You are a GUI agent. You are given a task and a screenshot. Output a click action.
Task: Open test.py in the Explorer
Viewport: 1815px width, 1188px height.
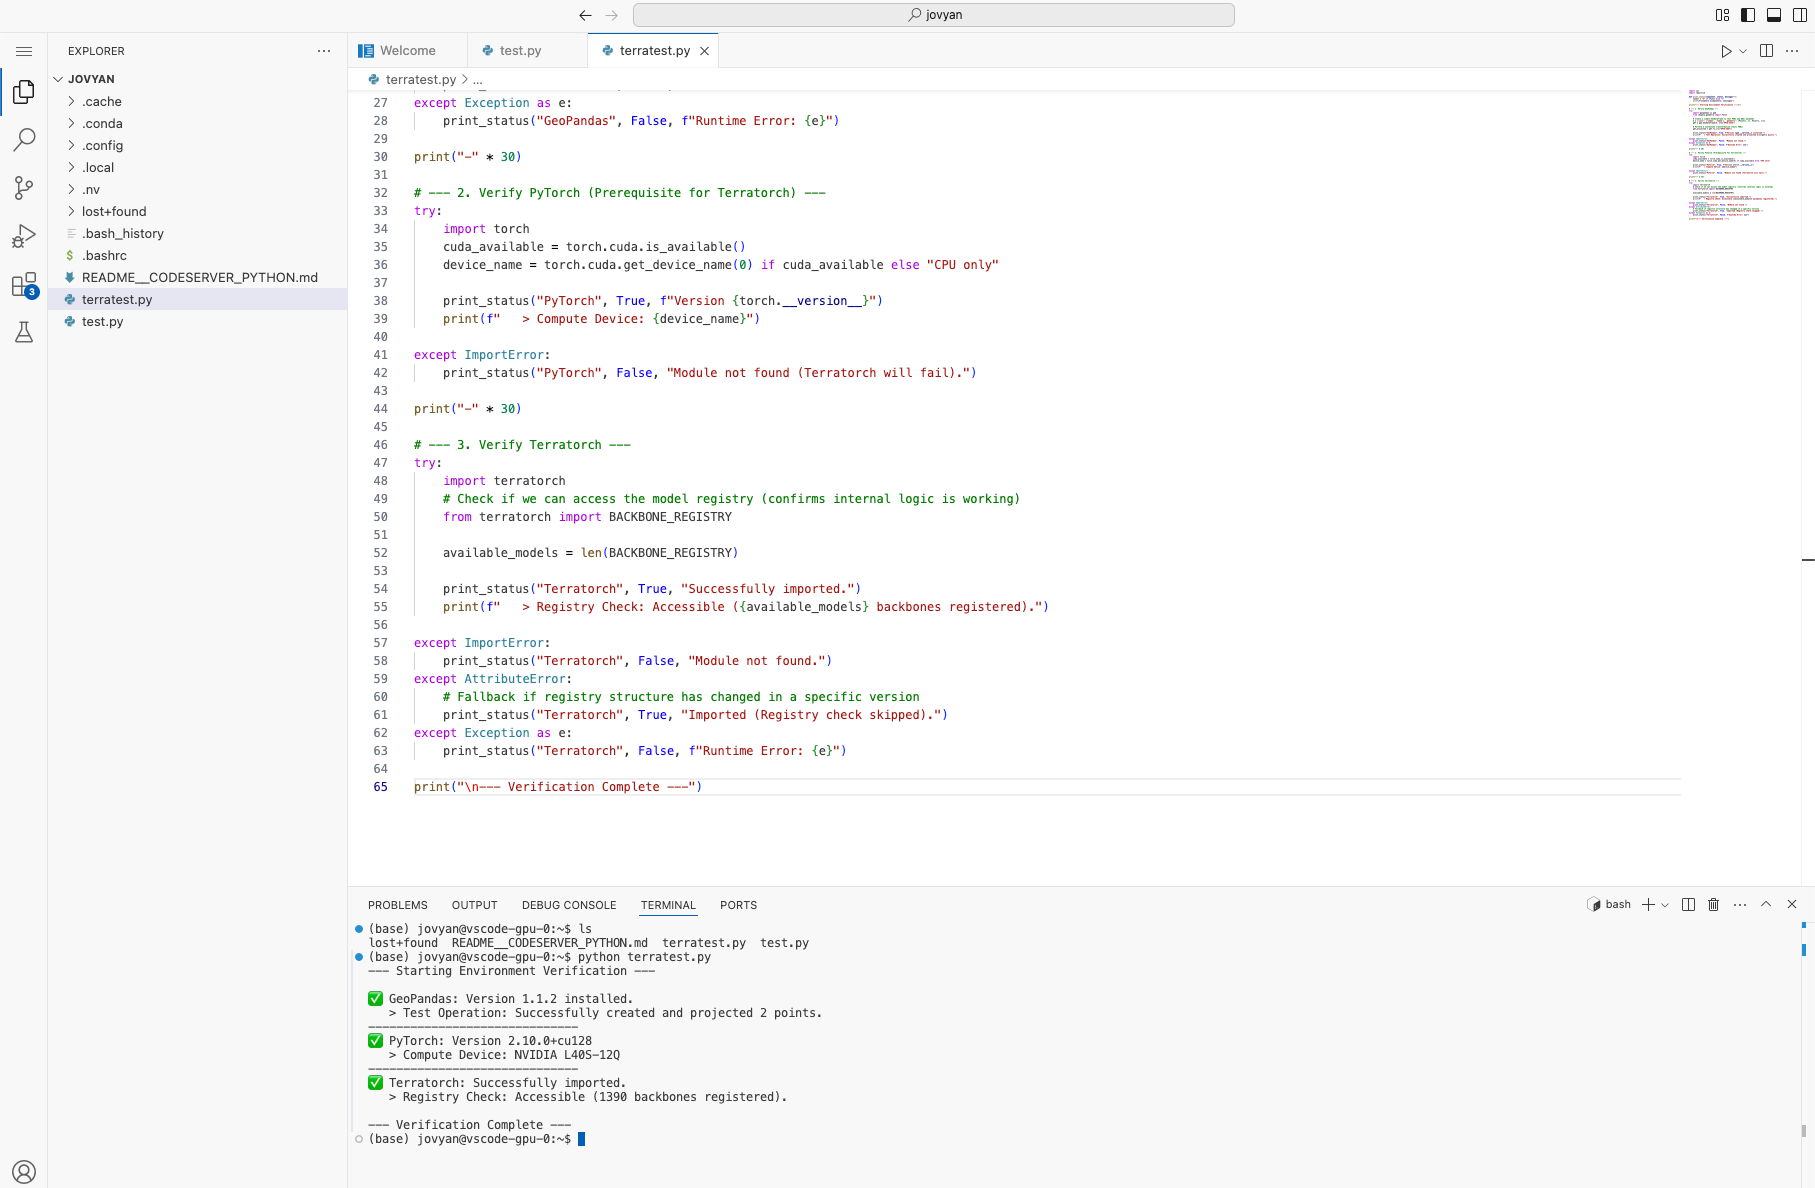(x=198, y=321)
